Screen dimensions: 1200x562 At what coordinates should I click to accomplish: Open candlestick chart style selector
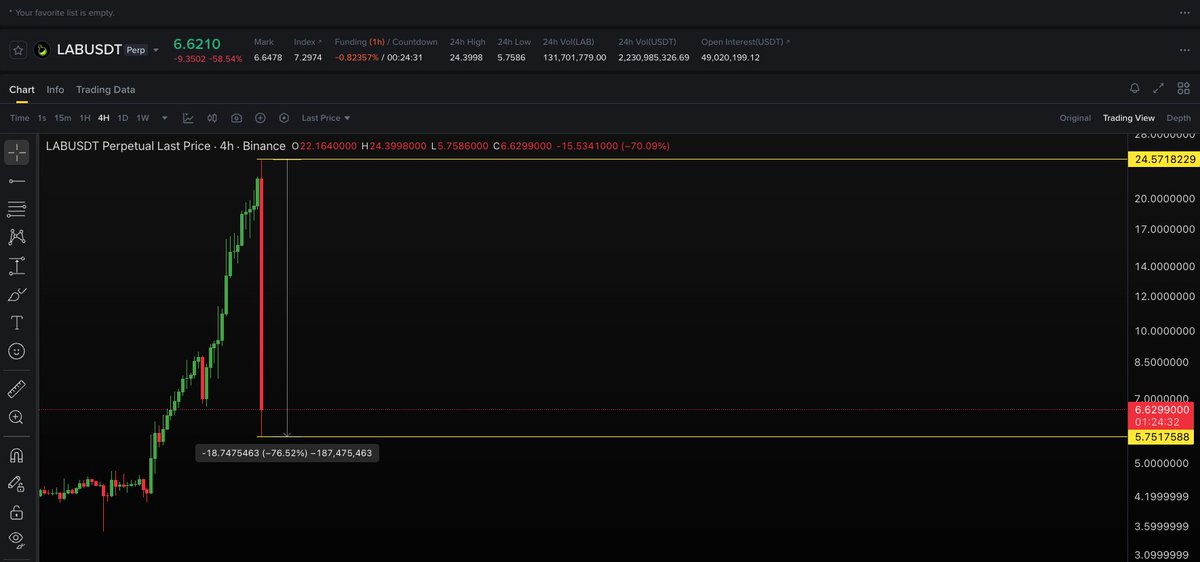(212, 118)
